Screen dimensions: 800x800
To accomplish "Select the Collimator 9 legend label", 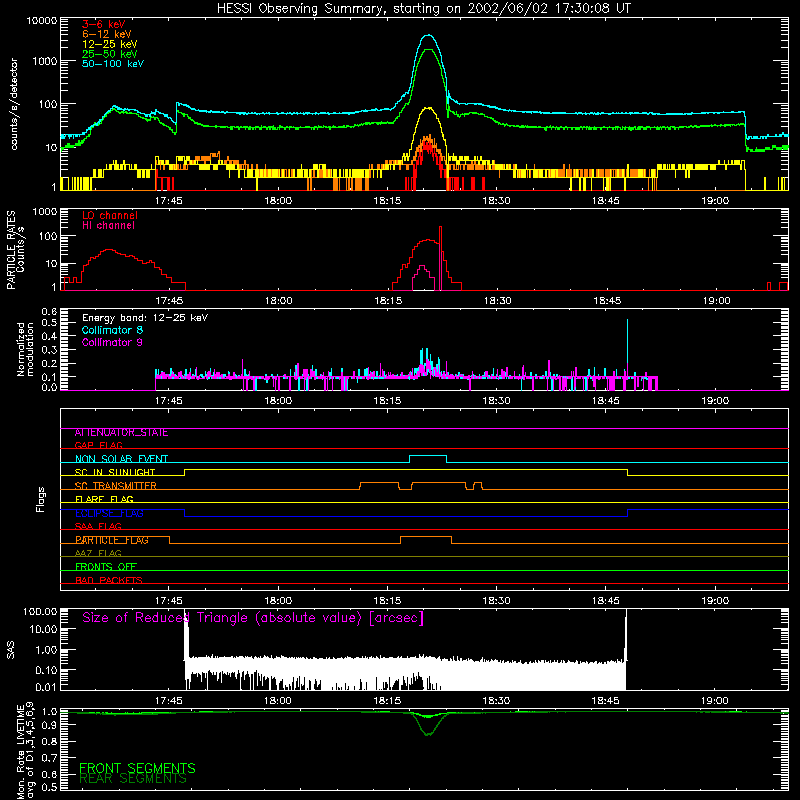I will [112, 342].
